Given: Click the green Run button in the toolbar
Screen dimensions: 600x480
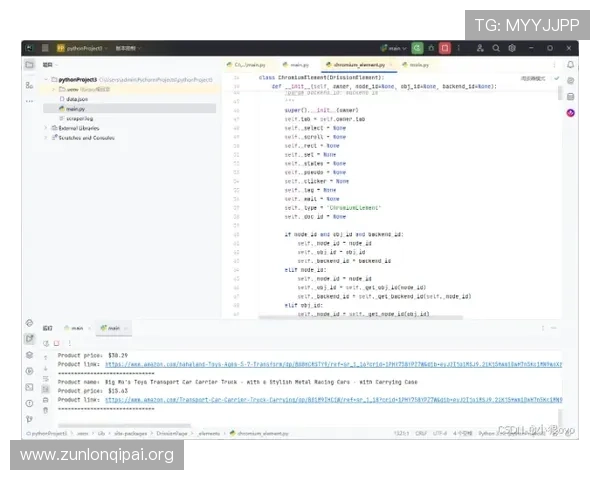Looking at the screenshot, I should pyautogui.click(x=418, y=48).
